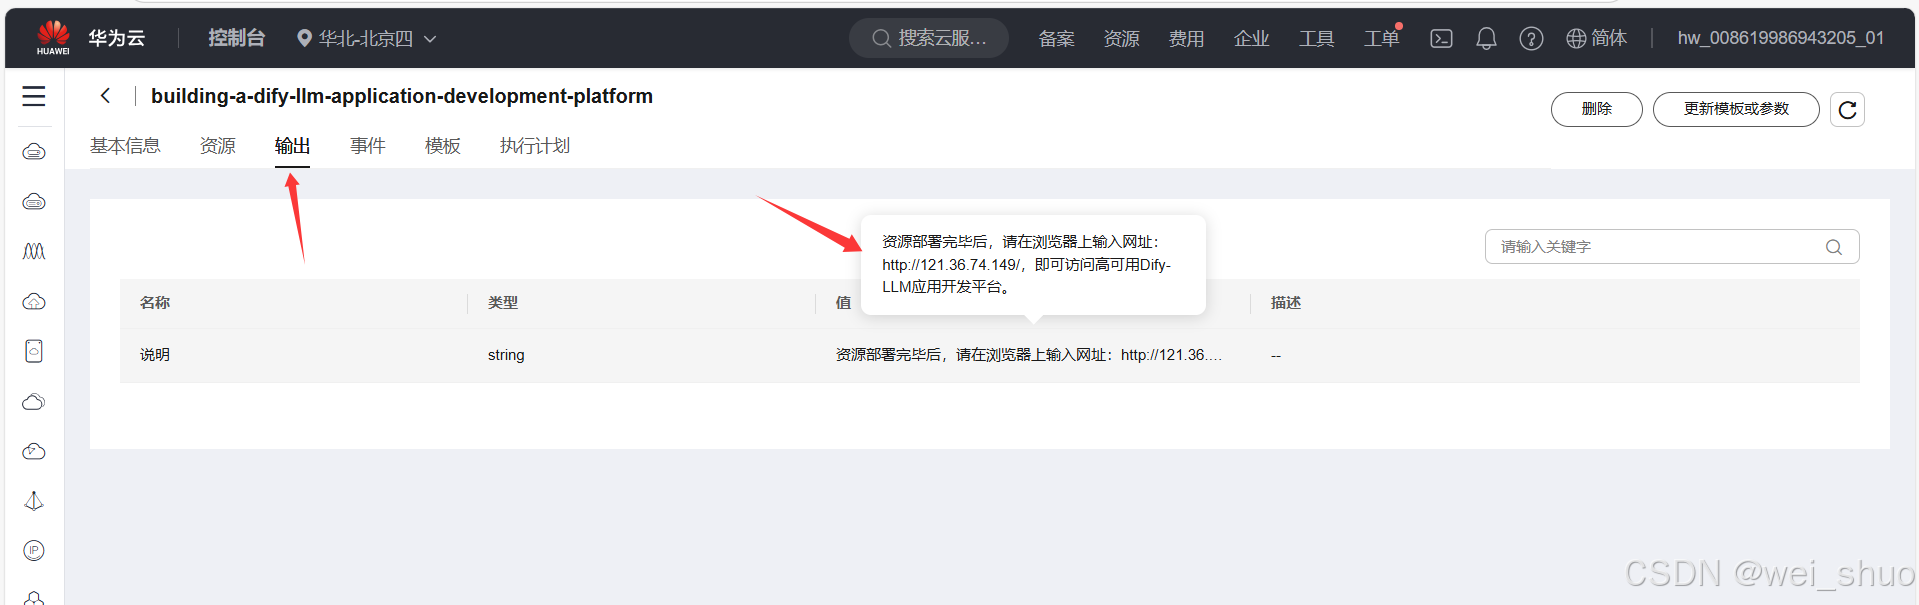Open the plain cloud sidebar icon
The image size is (1919, 605).
tap(34, 401)
